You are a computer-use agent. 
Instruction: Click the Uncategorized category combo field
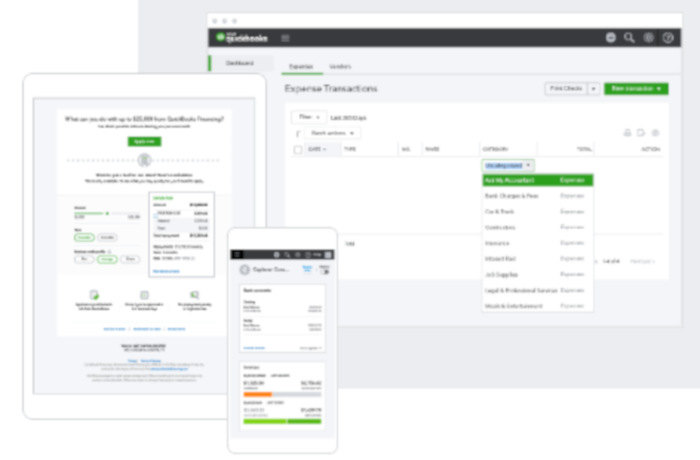coord(508,165)
